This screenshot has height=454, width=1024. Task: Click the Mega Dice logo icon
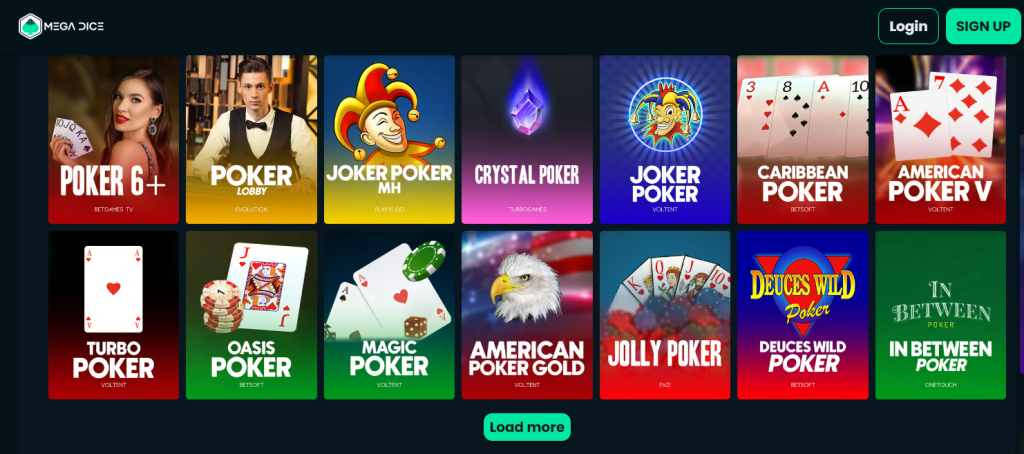tap(30, 26)
